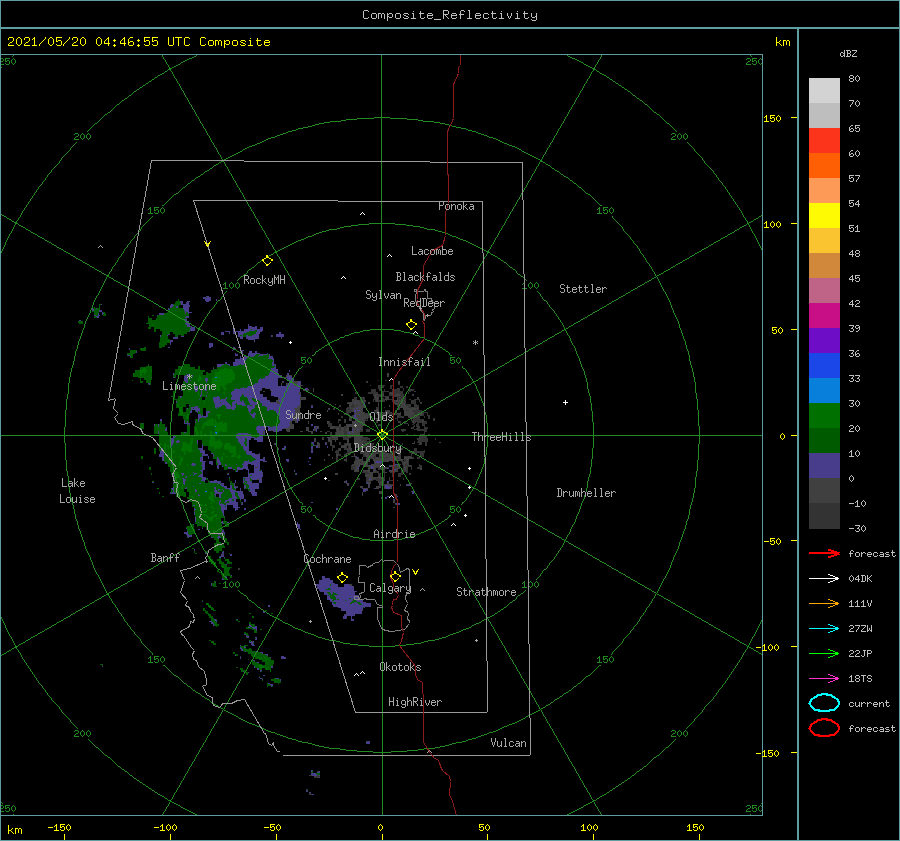The image size is (900, 841).
Task: Click the ThreeHills label
Action: click(502, 437)
